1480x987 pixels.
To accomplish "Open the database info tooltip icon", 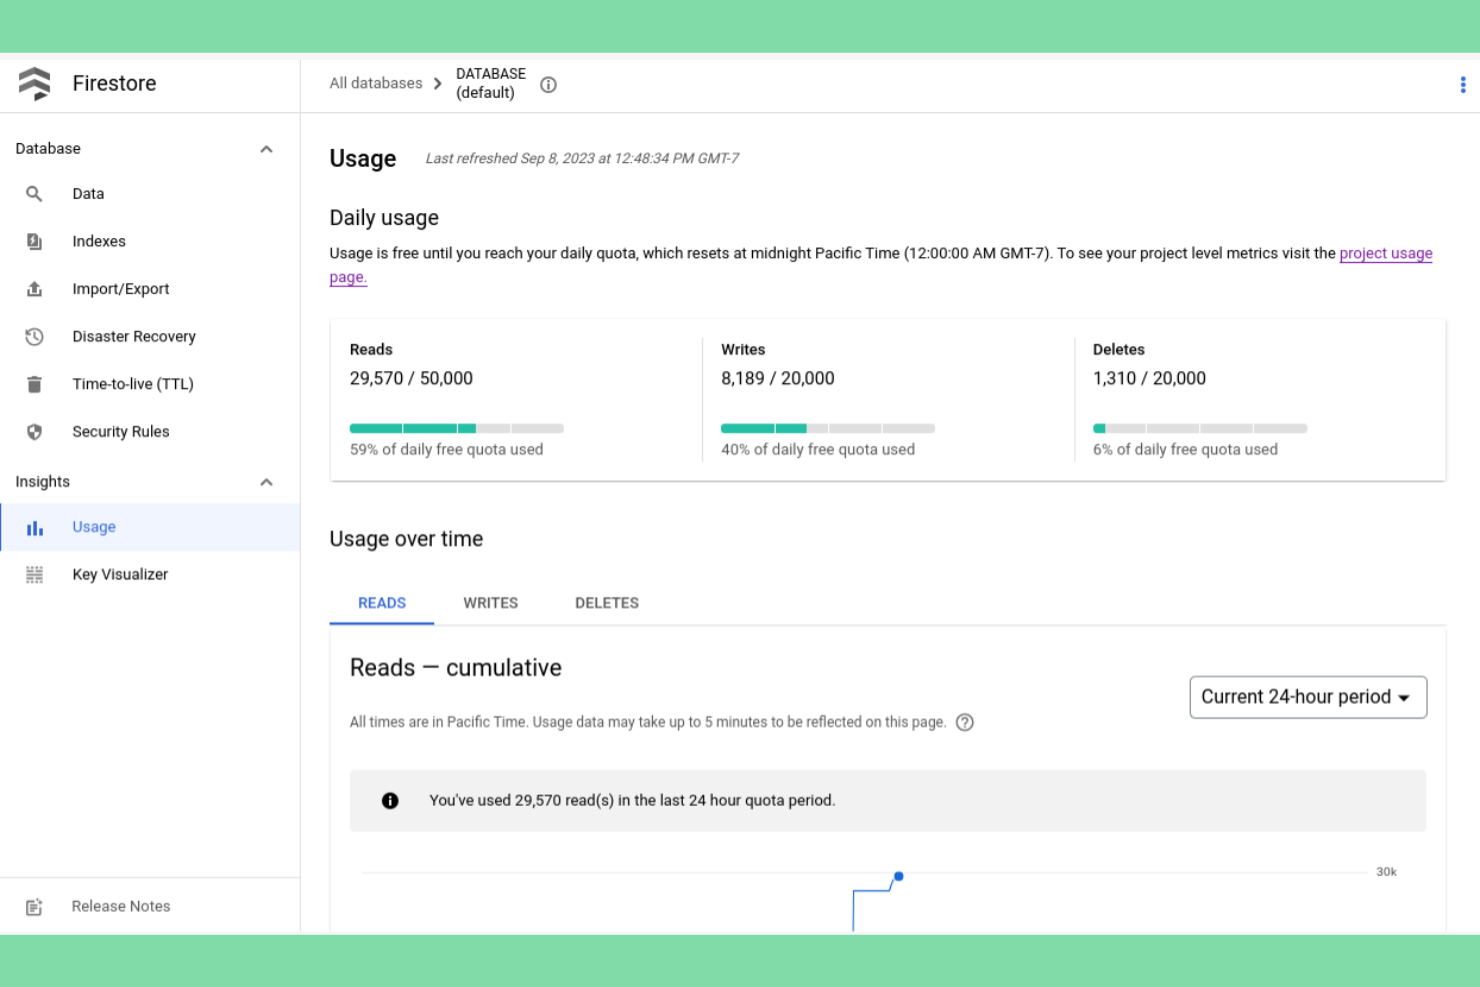I will 548,84.
